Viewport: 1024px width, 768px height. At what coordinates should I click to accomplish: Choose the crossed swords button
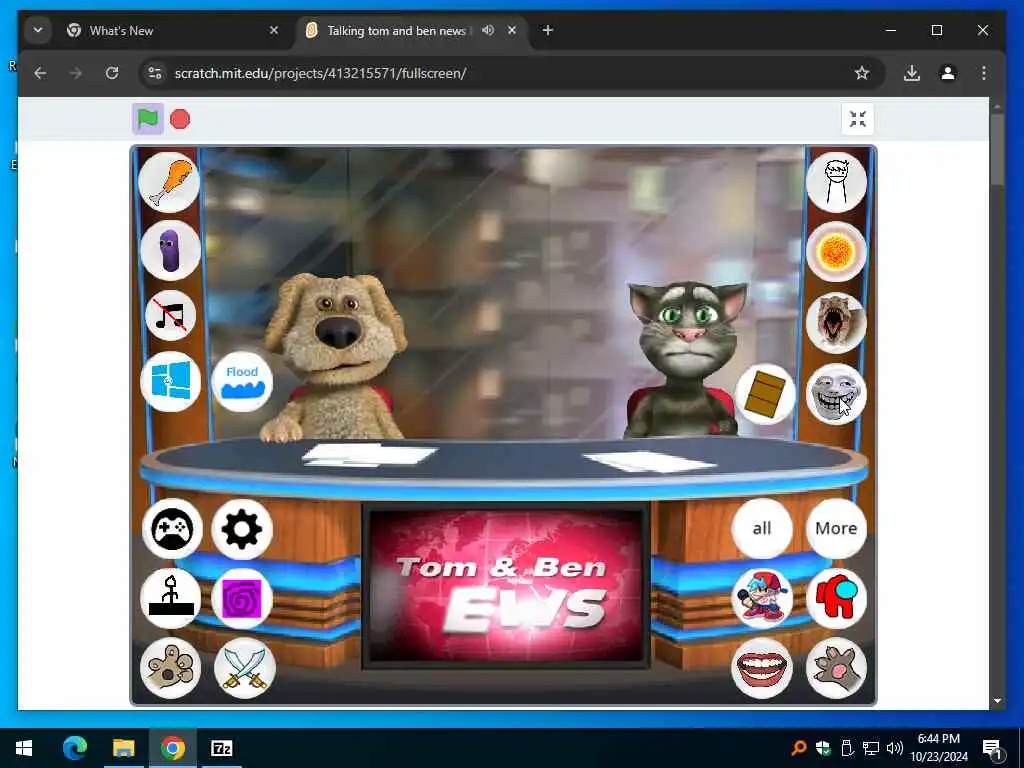[245, 668]
